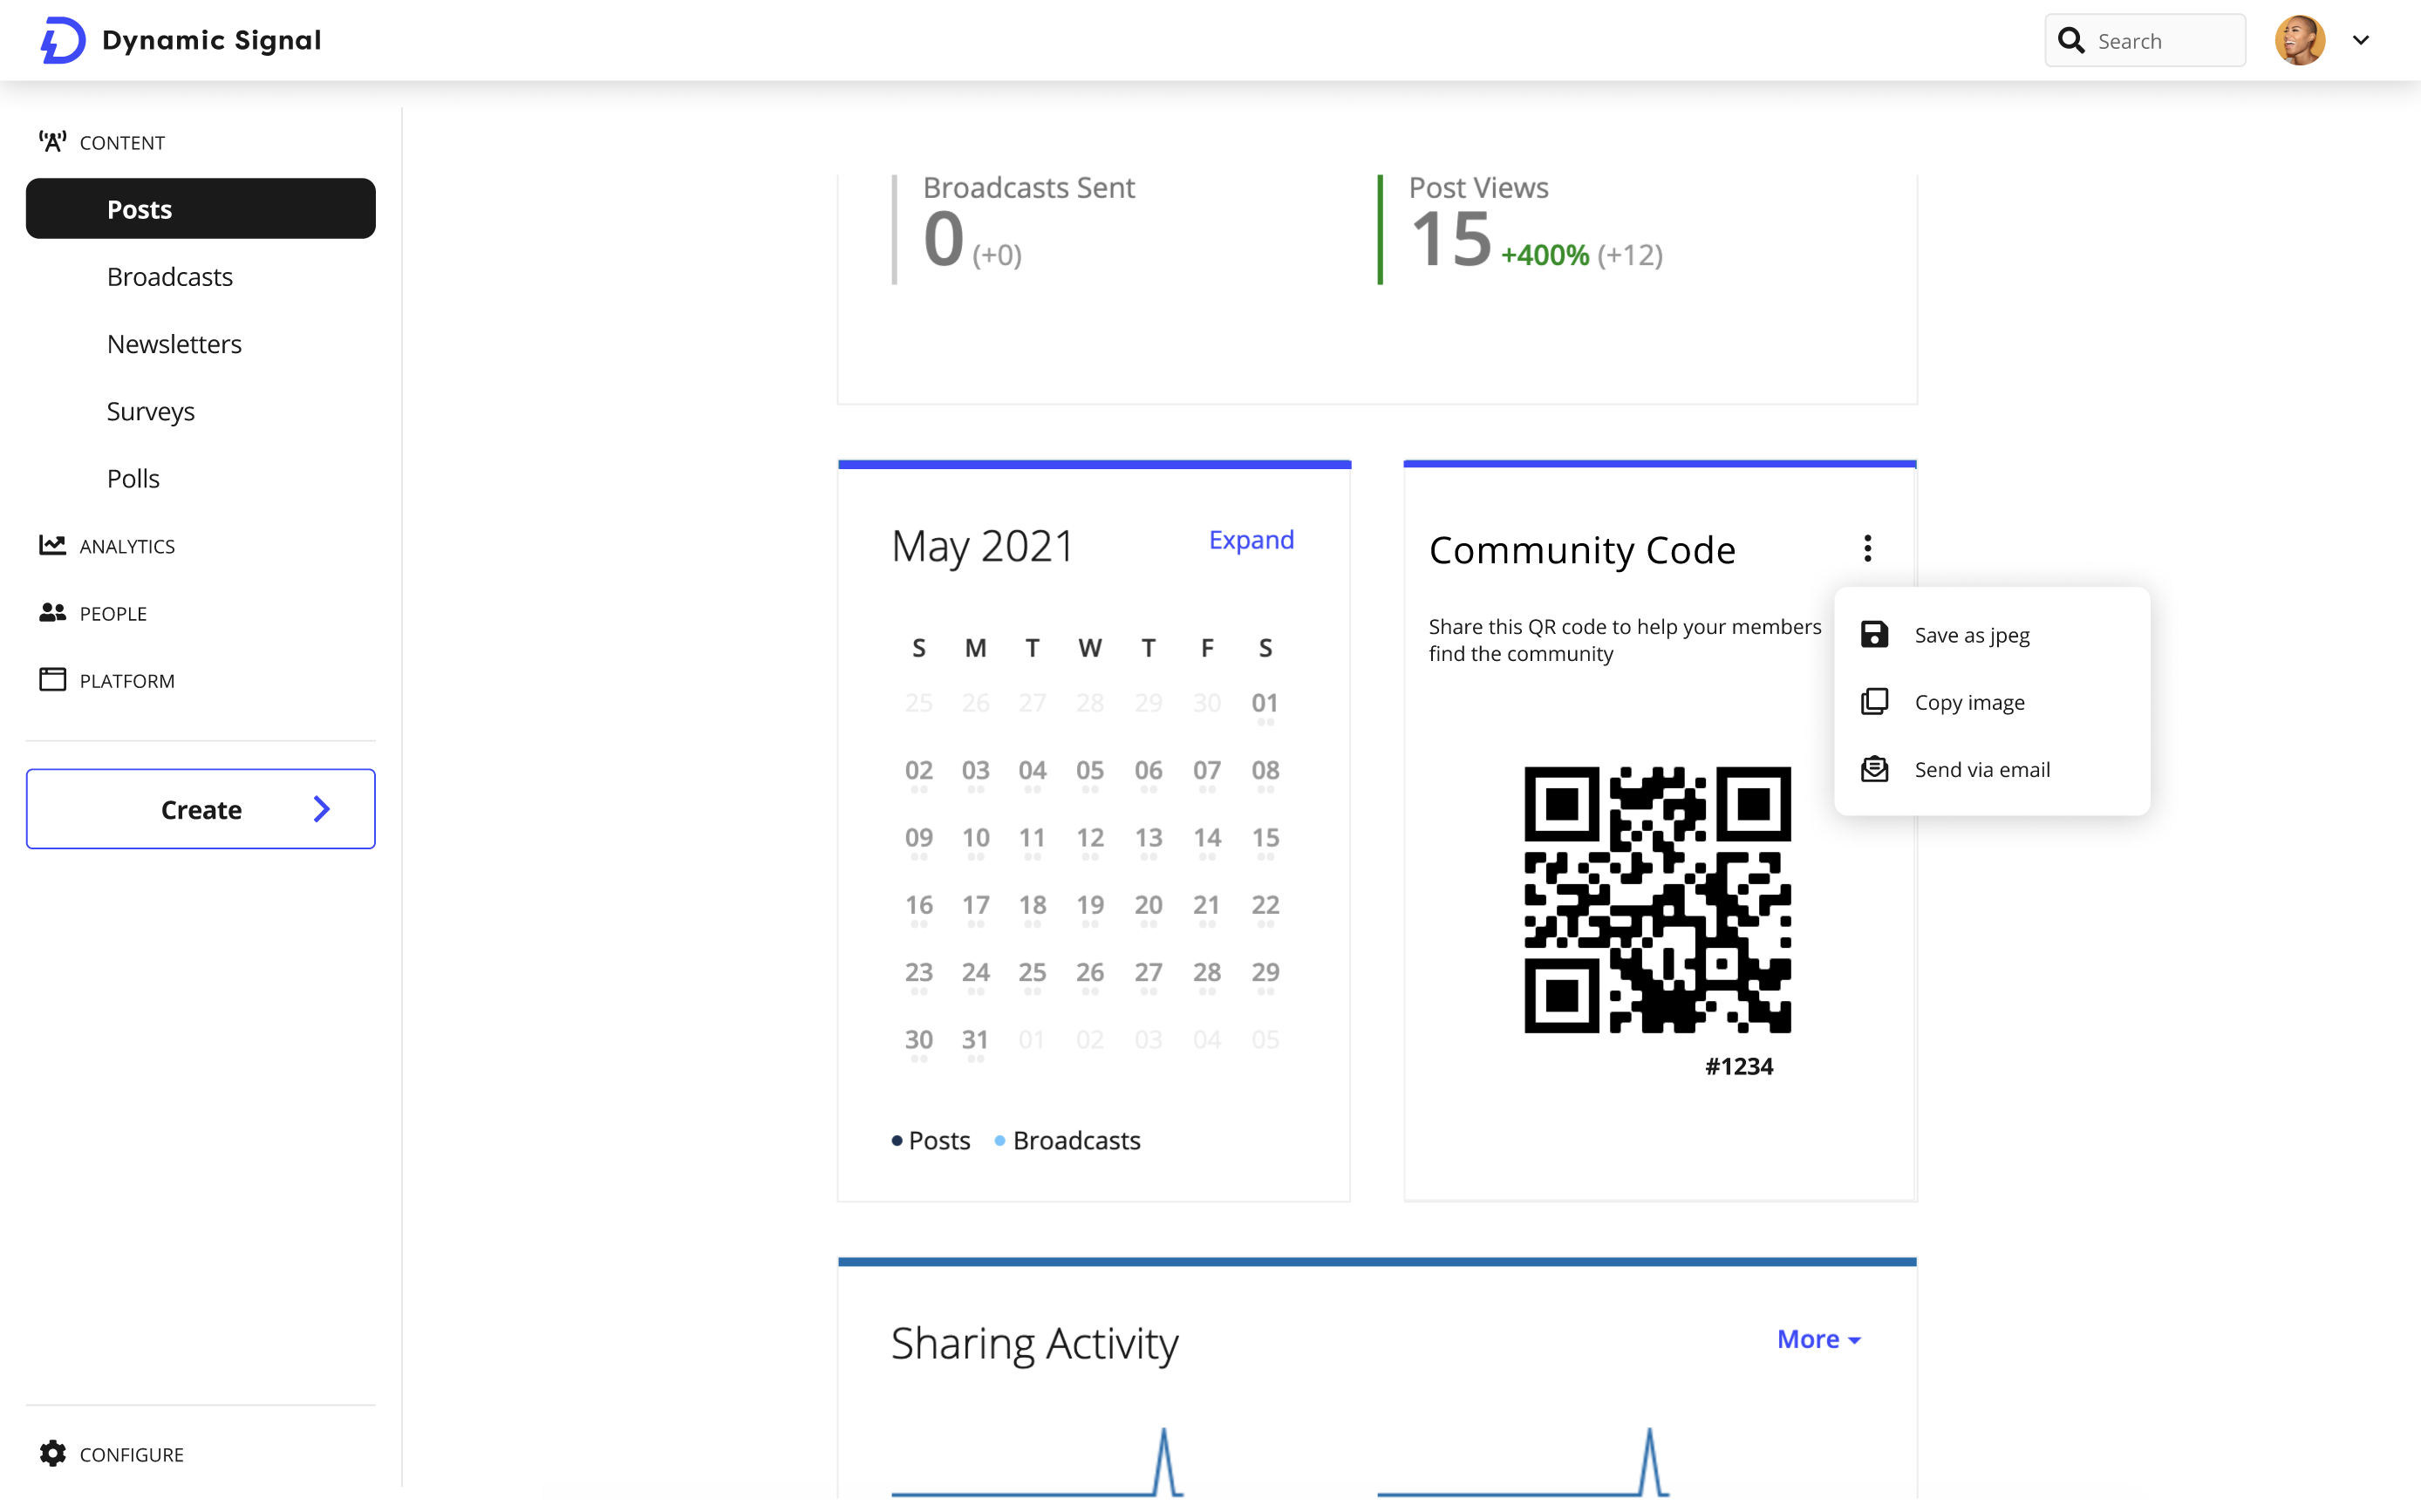Focus the Search input field

coord(2145,40)
